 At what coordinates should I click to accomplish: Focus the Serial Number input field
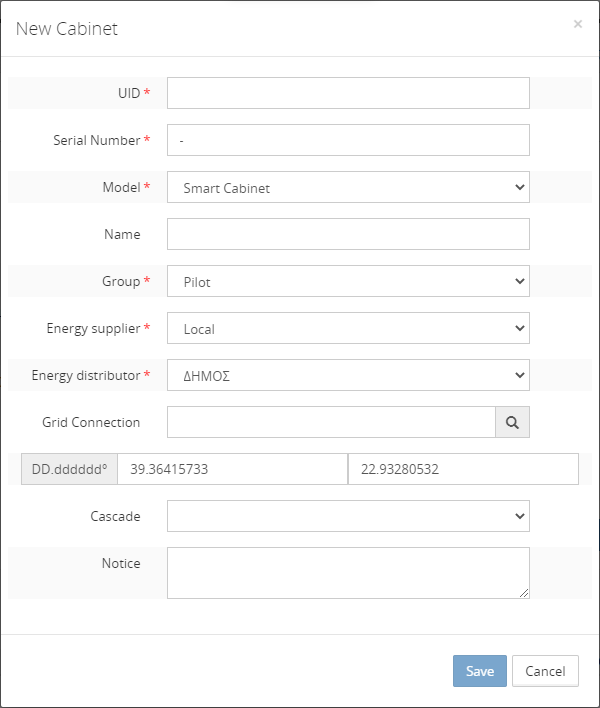point(348,140)
